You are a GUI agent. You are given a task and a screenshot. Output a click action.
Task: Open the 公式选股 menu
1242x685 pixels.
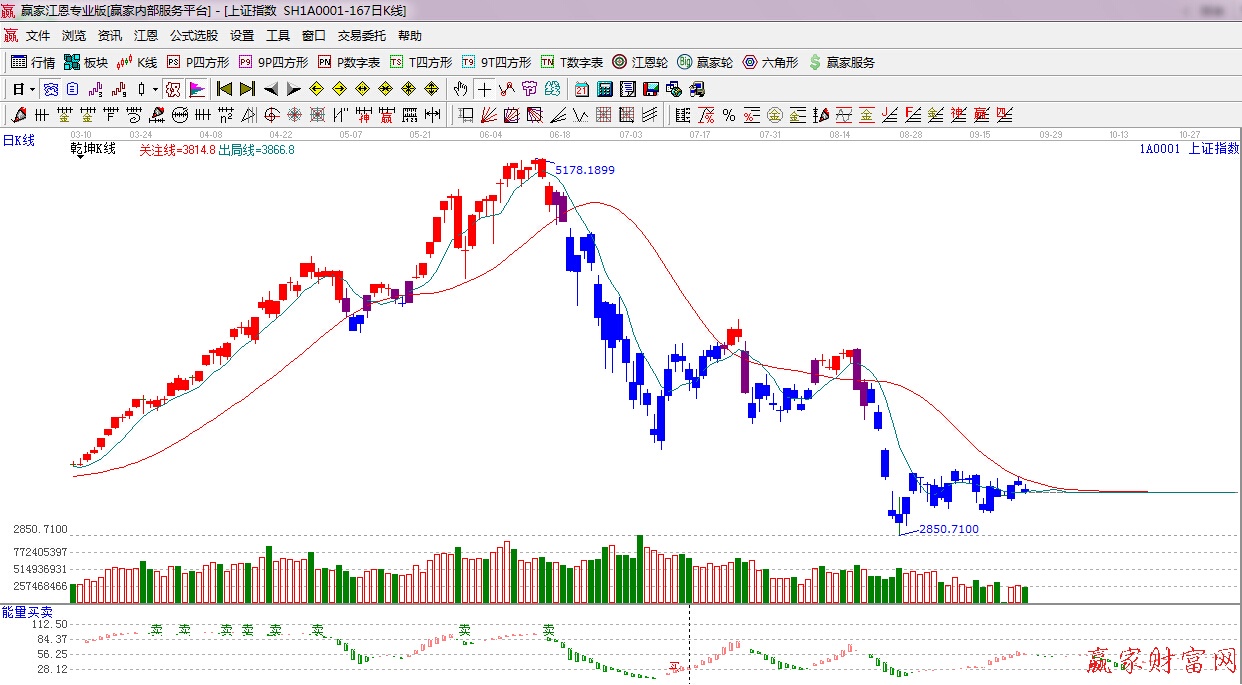pyautogui.click(x=193, y=36)
